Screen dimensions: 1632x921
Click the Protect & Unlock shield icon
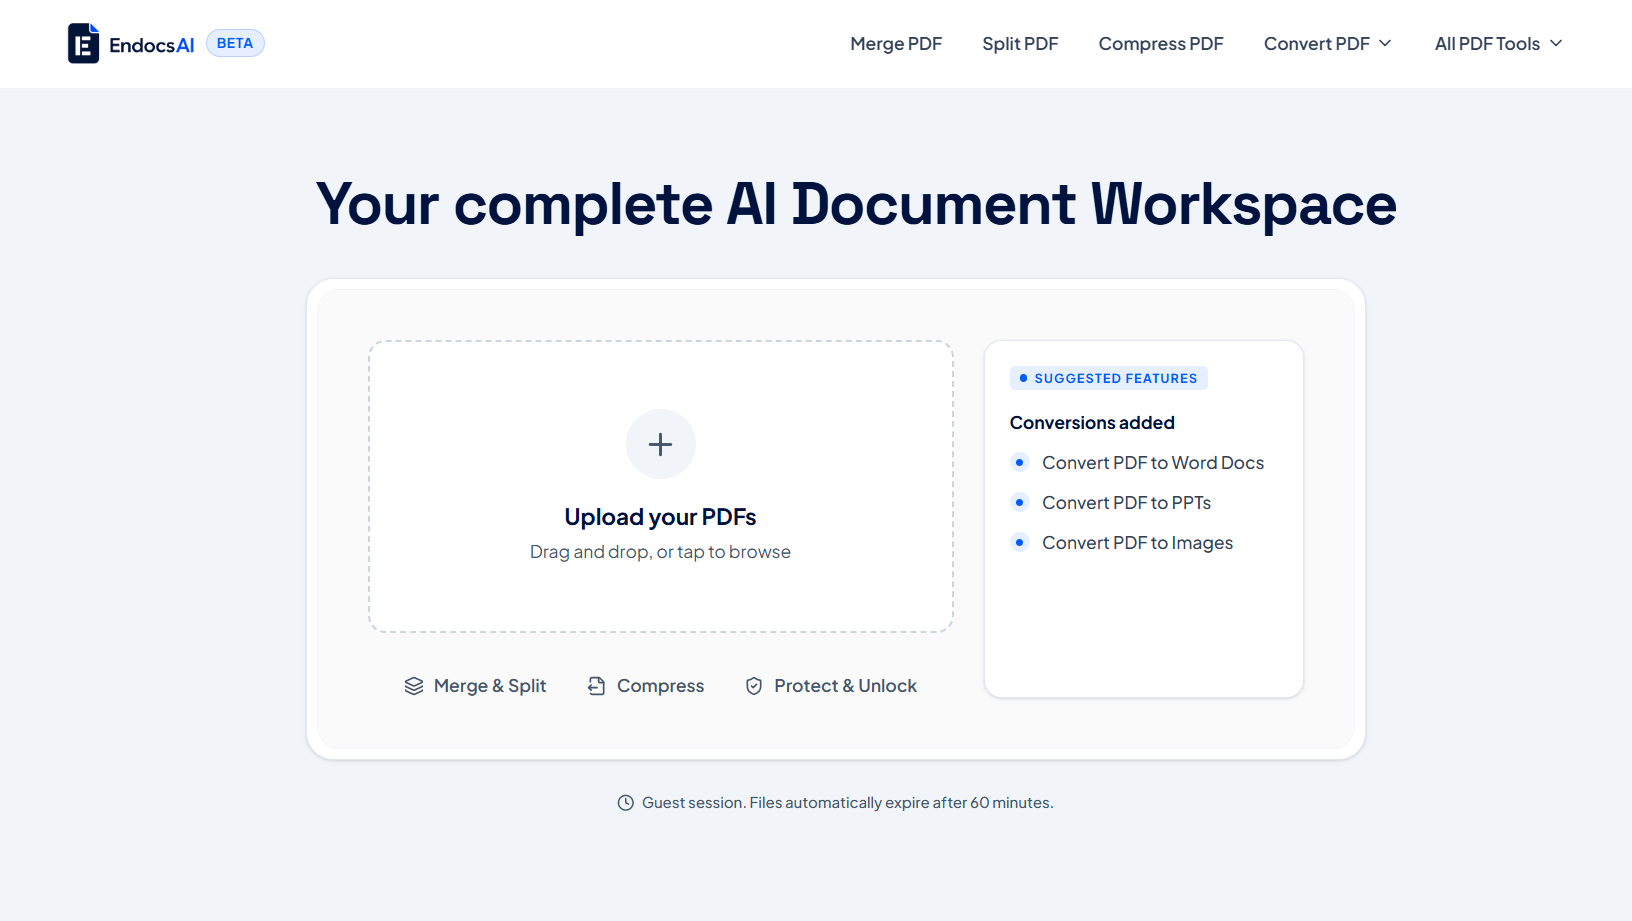[x=754, y=686]
